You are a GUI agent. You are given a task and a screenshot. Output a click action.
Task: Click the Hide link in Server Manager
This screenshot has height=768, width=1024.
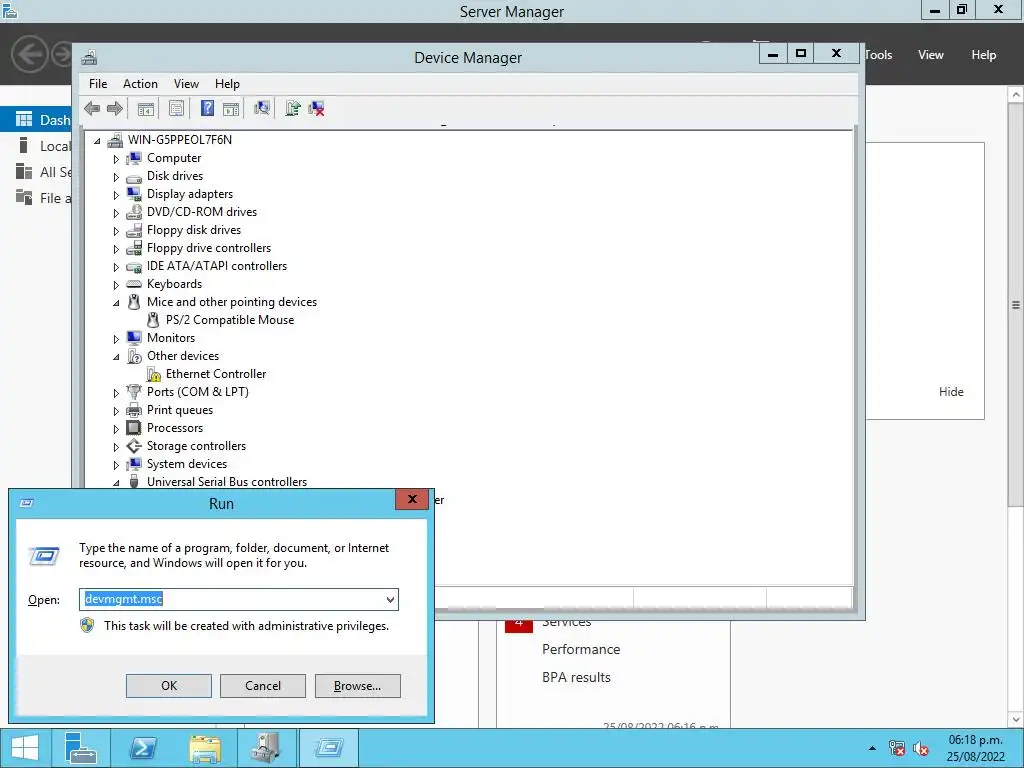(x=951, y=392)
